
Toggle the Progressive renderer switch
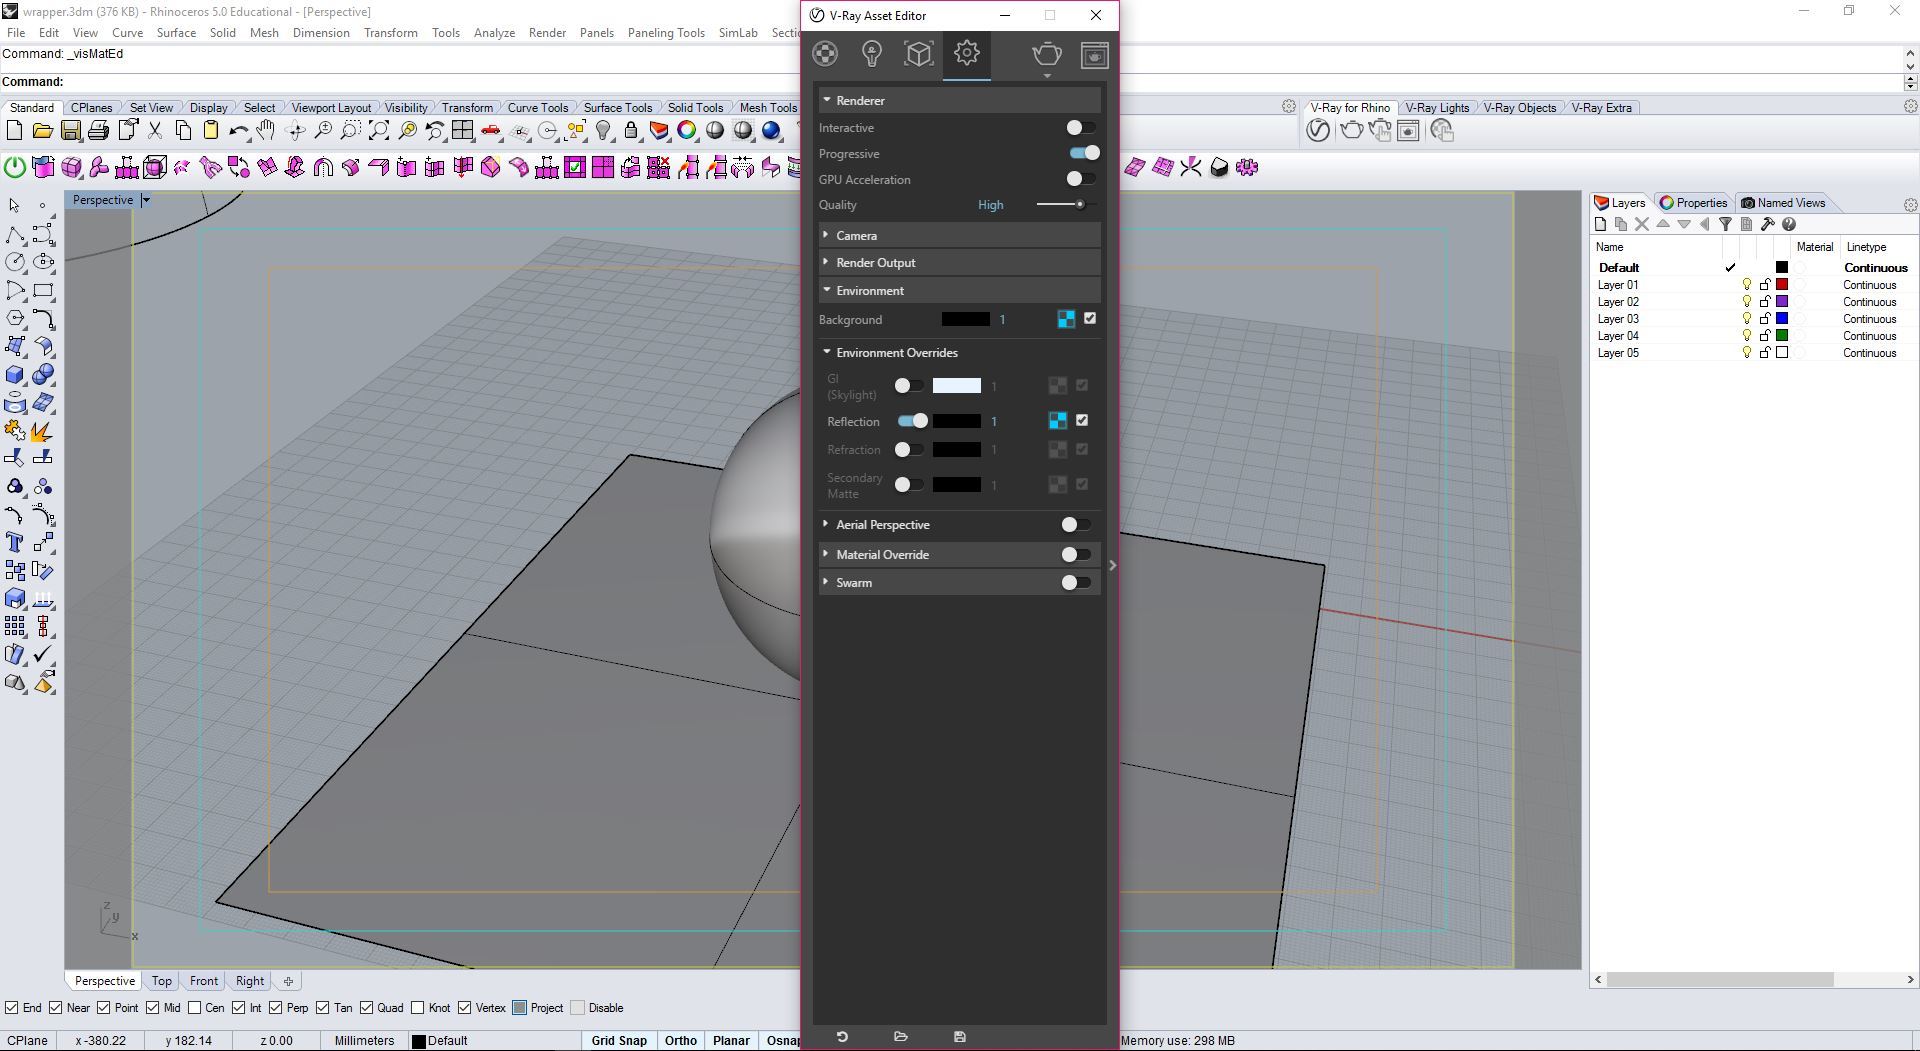coord(1084,153)
